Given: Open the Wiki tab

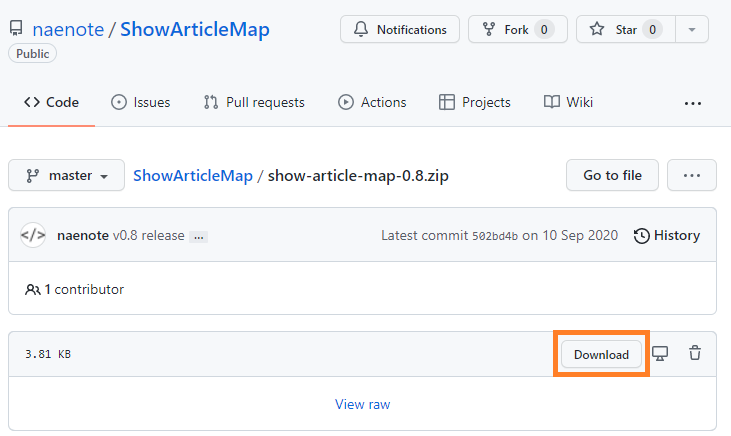Looking at the screenshot, I should point(569,102).
